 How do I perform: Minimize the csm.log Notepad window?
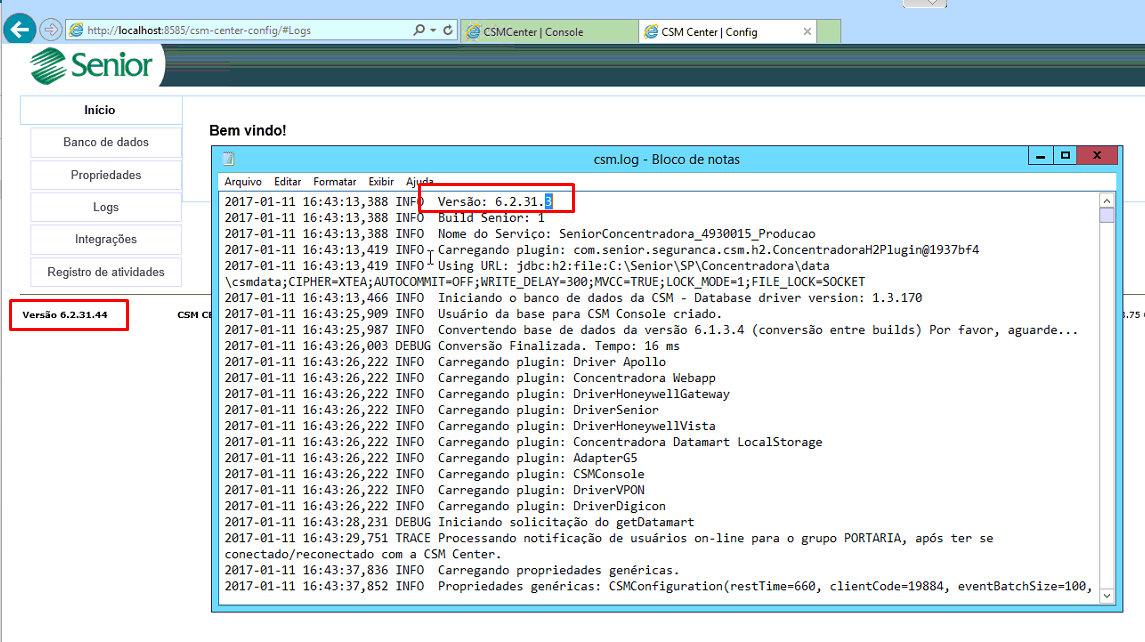click(x=1041, y=156)
